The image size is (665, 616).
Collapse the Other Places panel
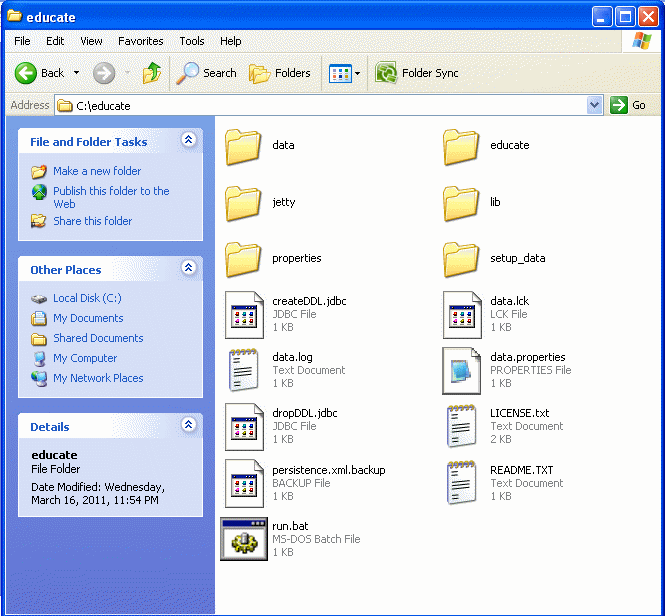point(188,269)
